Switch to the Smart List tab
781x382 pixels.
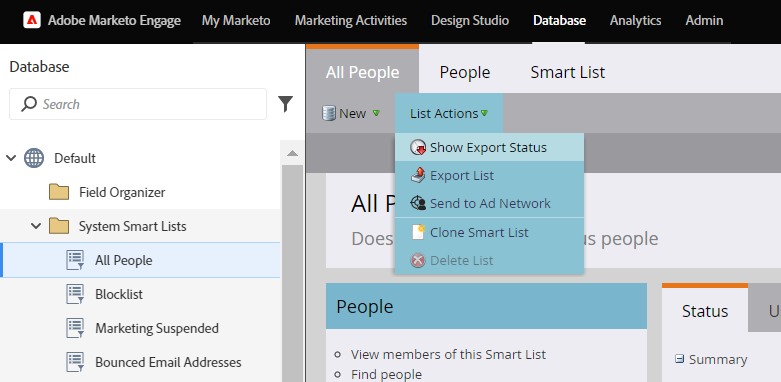567,72
